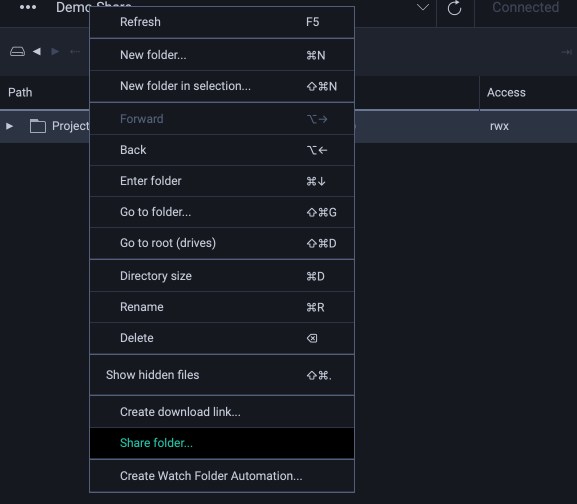Screen dimensions: 577x504
Task: Select Enter folder menu item
Action: [222, 181]
